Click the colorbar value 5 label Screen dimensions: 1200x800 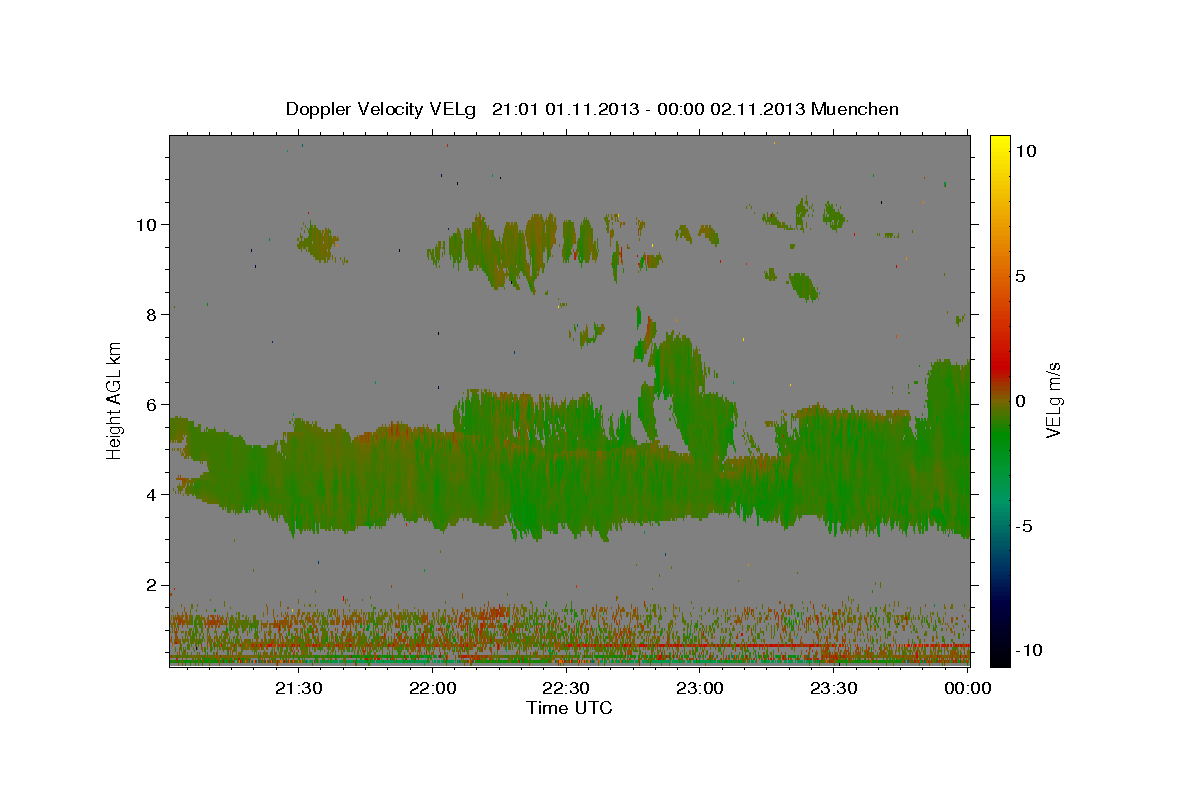1021,276
